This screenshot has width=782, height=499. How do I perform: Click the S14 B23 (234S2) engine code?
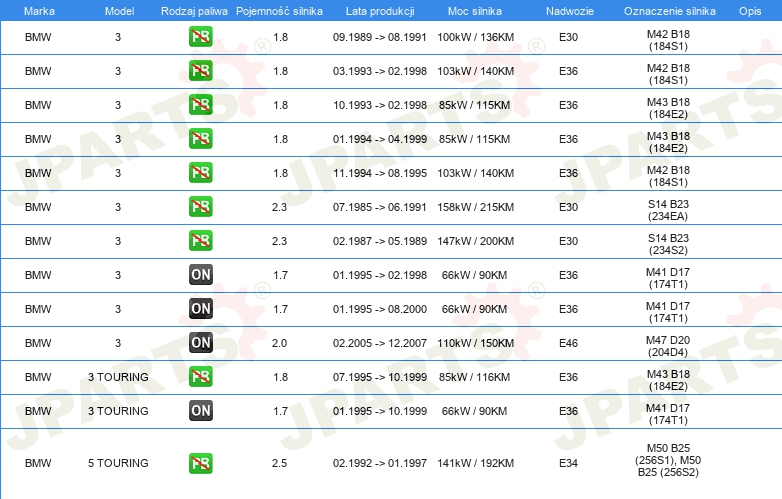(x=668, y=244)
